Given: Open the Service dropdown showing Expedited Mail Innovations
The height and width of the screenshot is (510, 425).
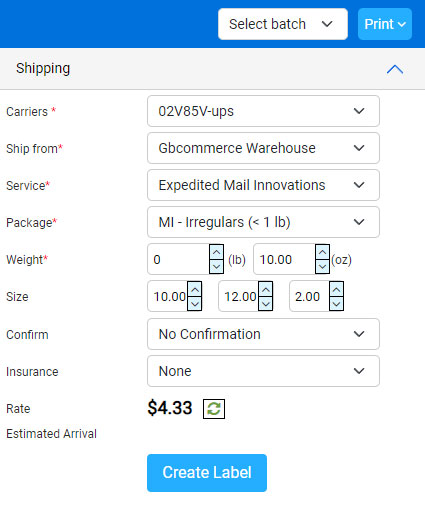Looking at the screenshot, I should pyautogui.click(x=263, y=185).
